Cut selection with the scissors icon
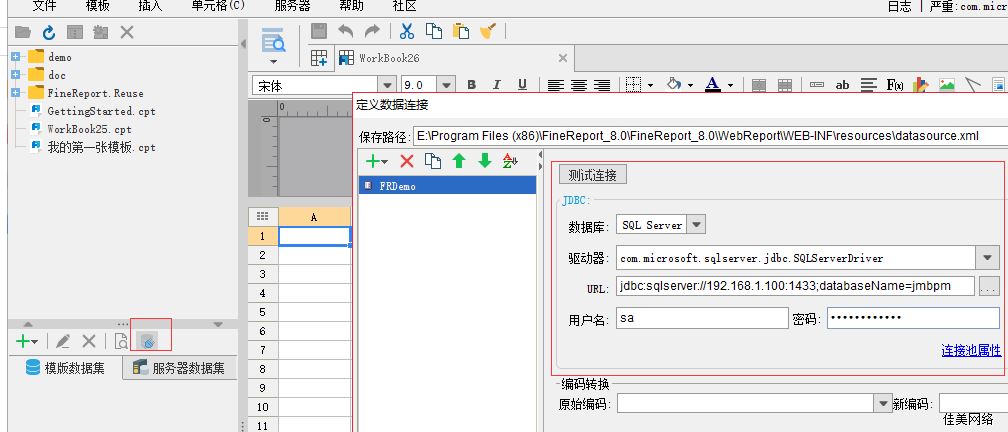The image size is (1008, 432). point(407,31)
